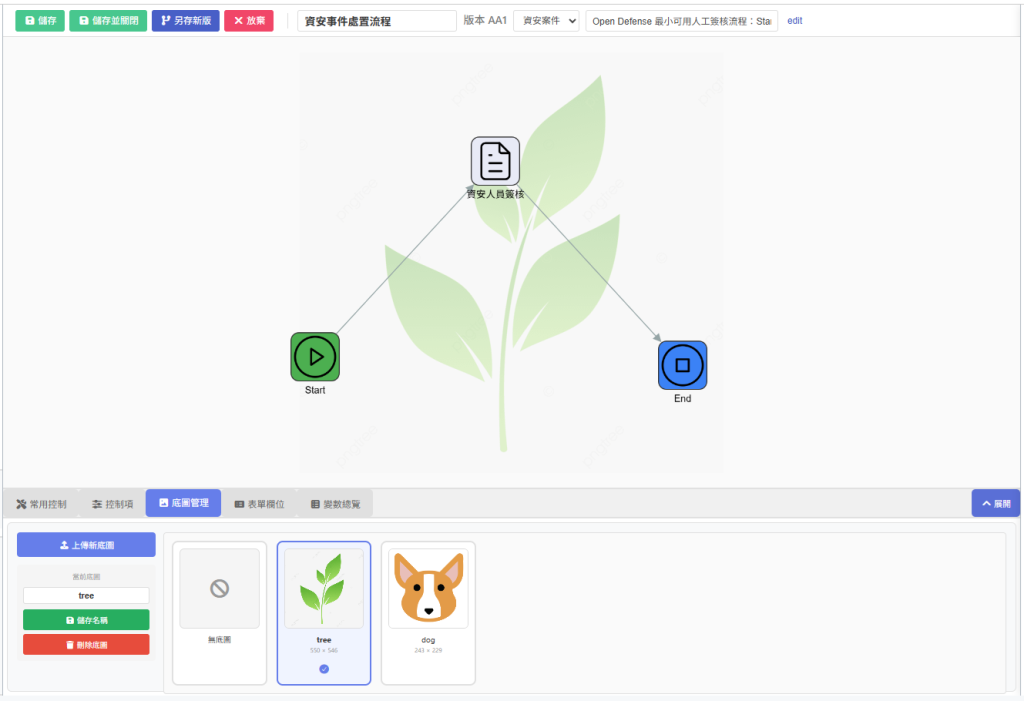Open the 資安案件 category dropdown
Viewport: 1024px width, 701px height.
[546, 21]
